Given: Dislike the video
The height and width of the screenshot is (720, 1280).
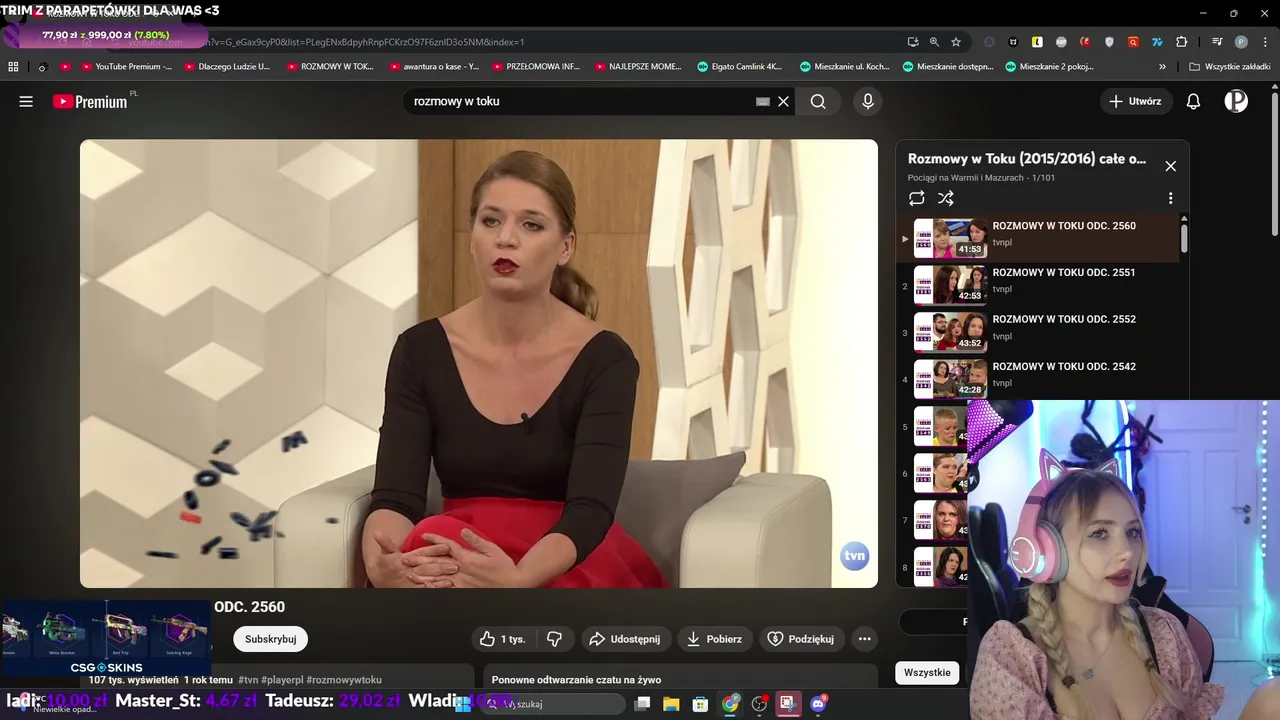Looking at the screenshot, I should coord(554,639).
